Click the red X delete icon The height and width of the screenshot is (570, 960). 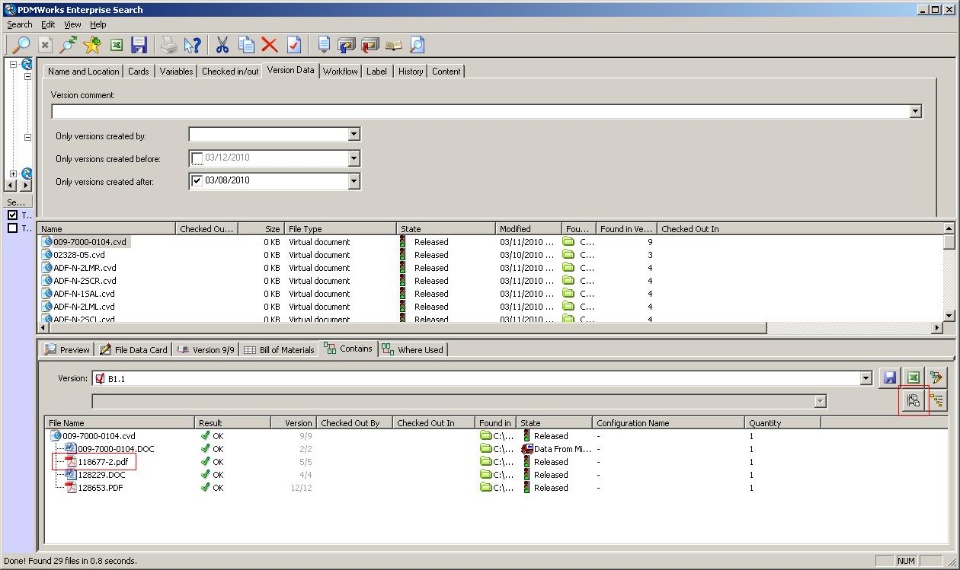pyautogui.click(x=269, y=45)
